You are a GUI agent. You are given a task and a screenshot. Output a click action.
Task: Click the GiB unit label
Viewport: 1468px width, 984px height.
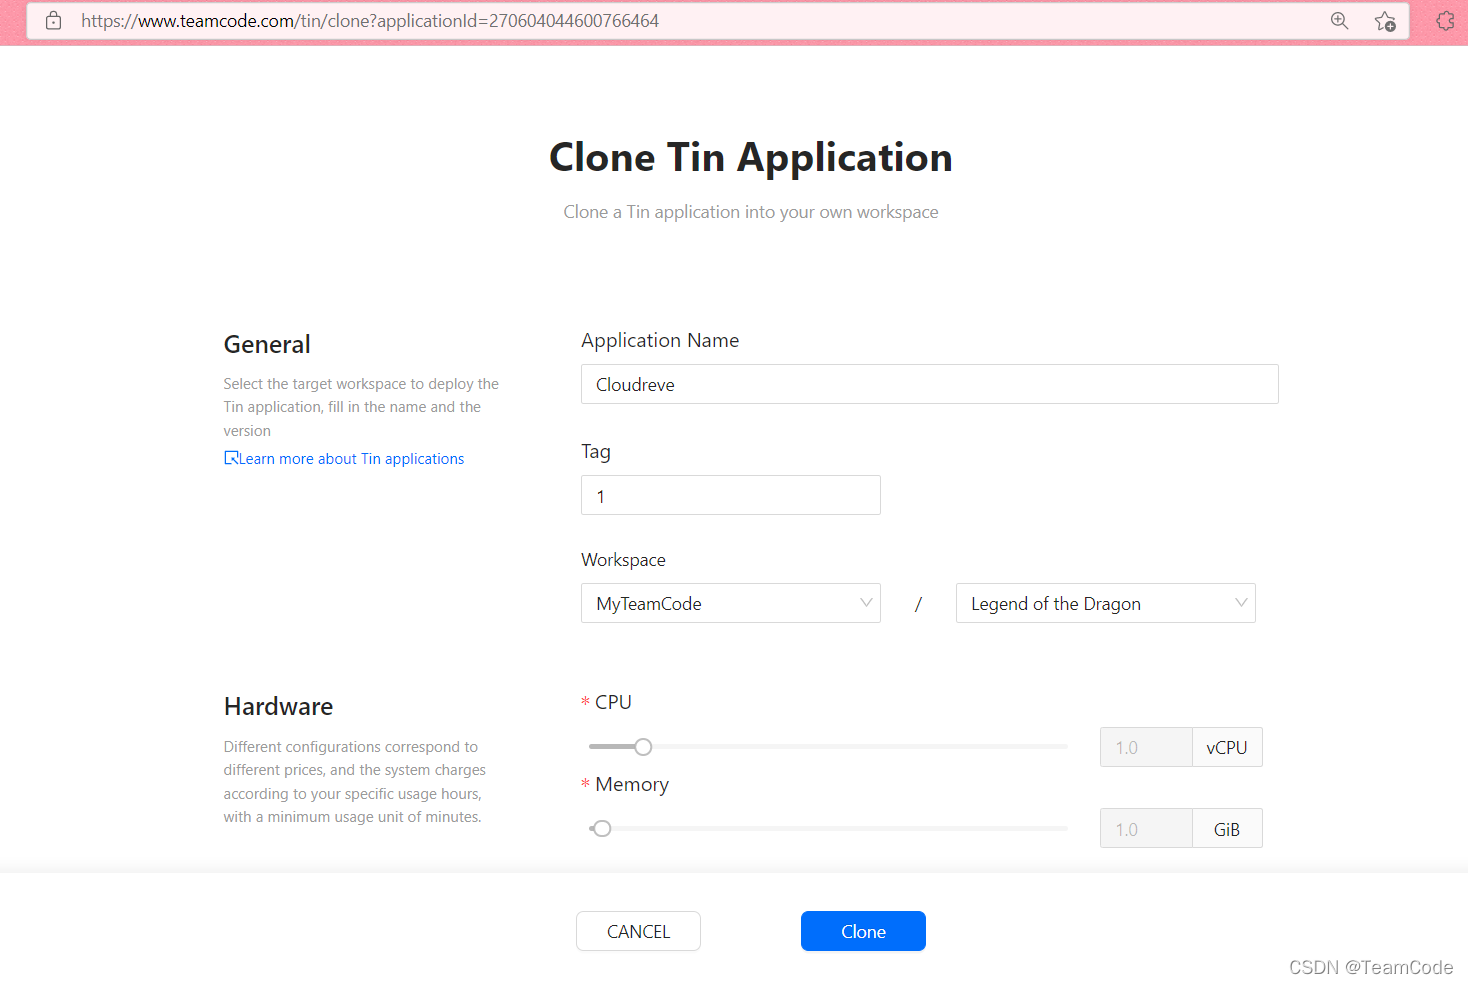click(x=1227, y=829)
